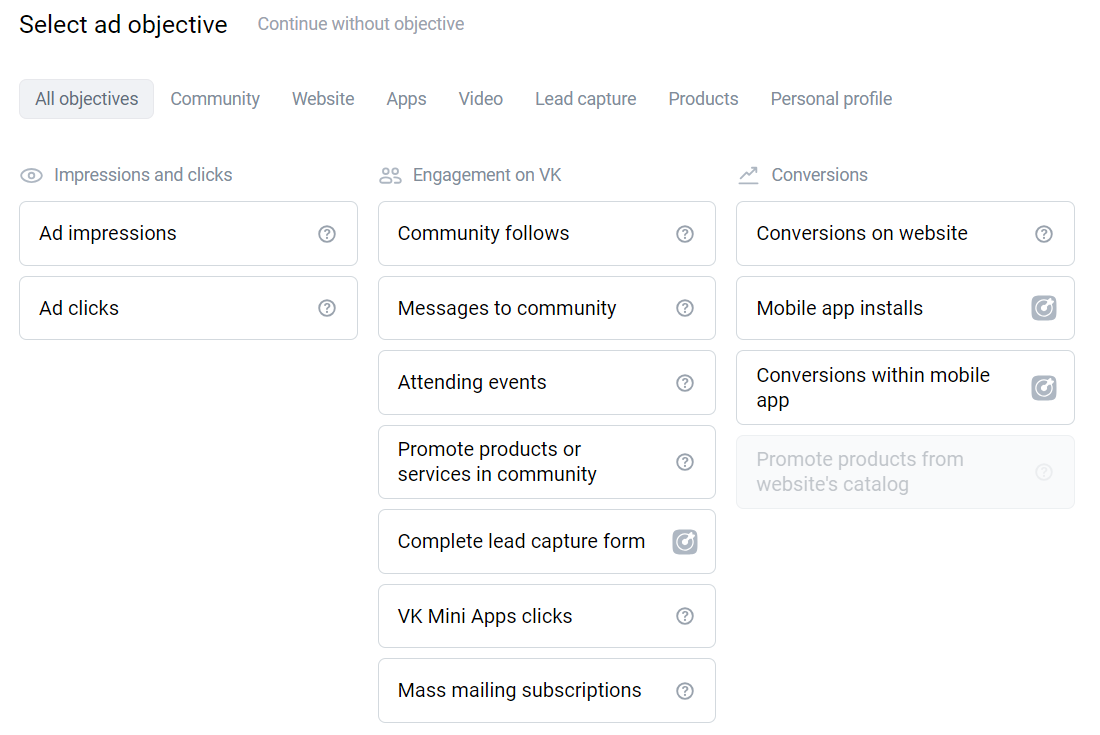Image resolution: width=1100 pixels, height=735 pixels.
Task: Choose Promote products or services in community
Action: (546, 462)
